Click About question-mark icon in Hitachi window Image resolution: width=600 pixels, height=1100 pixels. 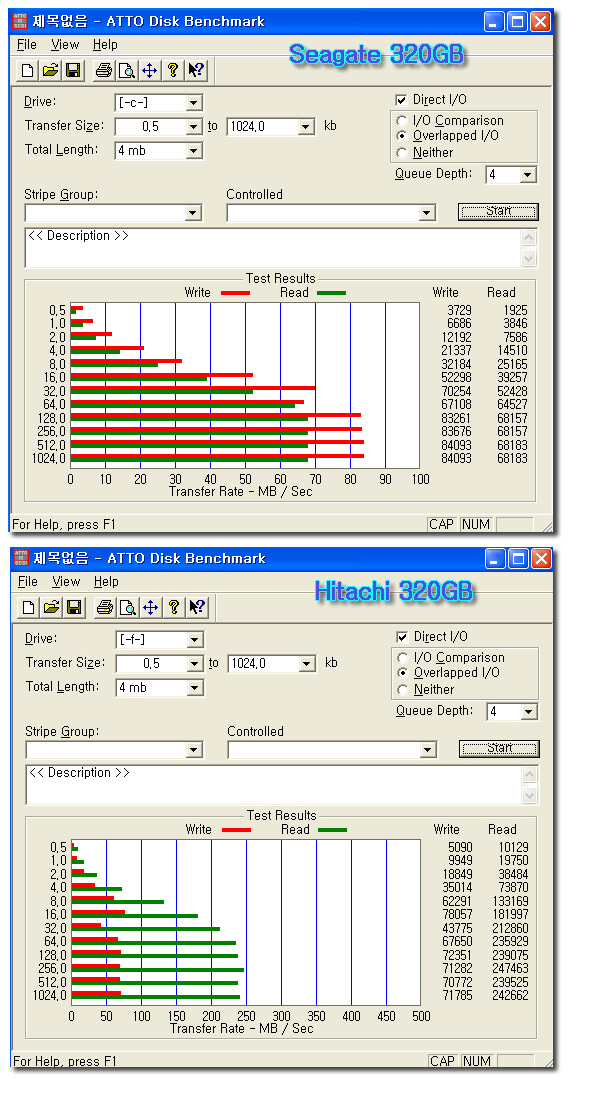(x=173, y=608)
